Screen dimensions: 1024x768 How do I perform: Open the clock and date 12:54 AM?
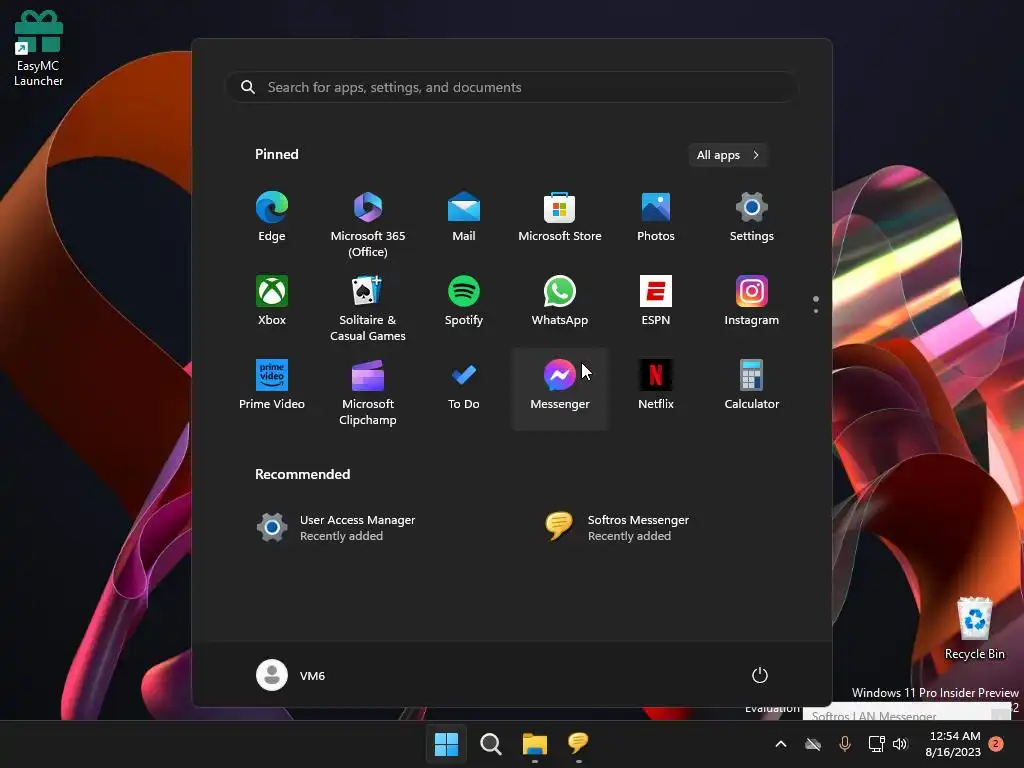tap(953, 744)
